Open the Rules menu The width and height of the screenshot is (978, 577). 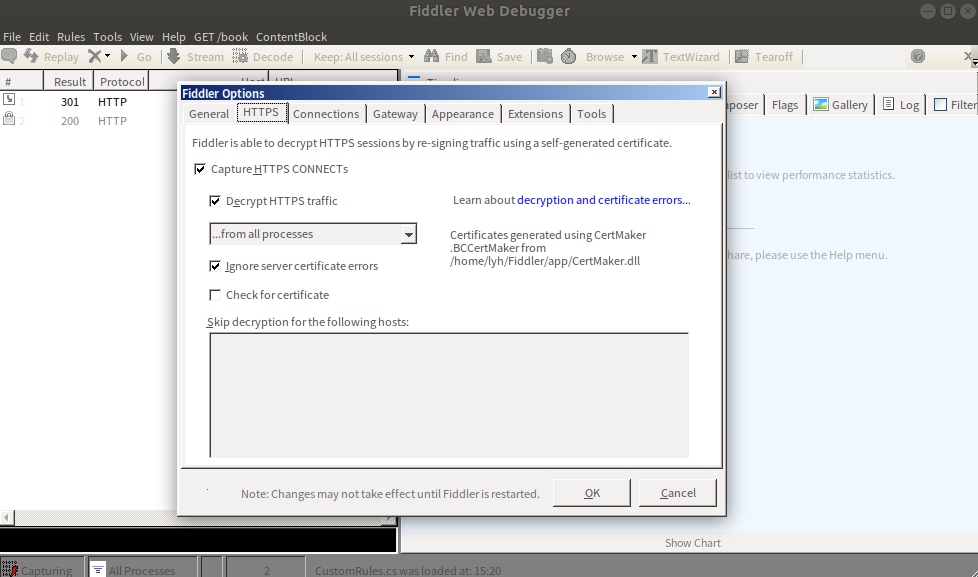pyautogui.click(x=70, y=37)
